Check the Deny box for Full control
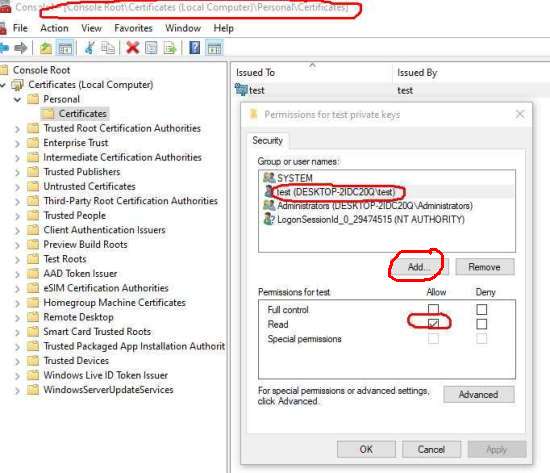Image resolution: width=550 pixels, height=473 pixels. click(482, 309)
